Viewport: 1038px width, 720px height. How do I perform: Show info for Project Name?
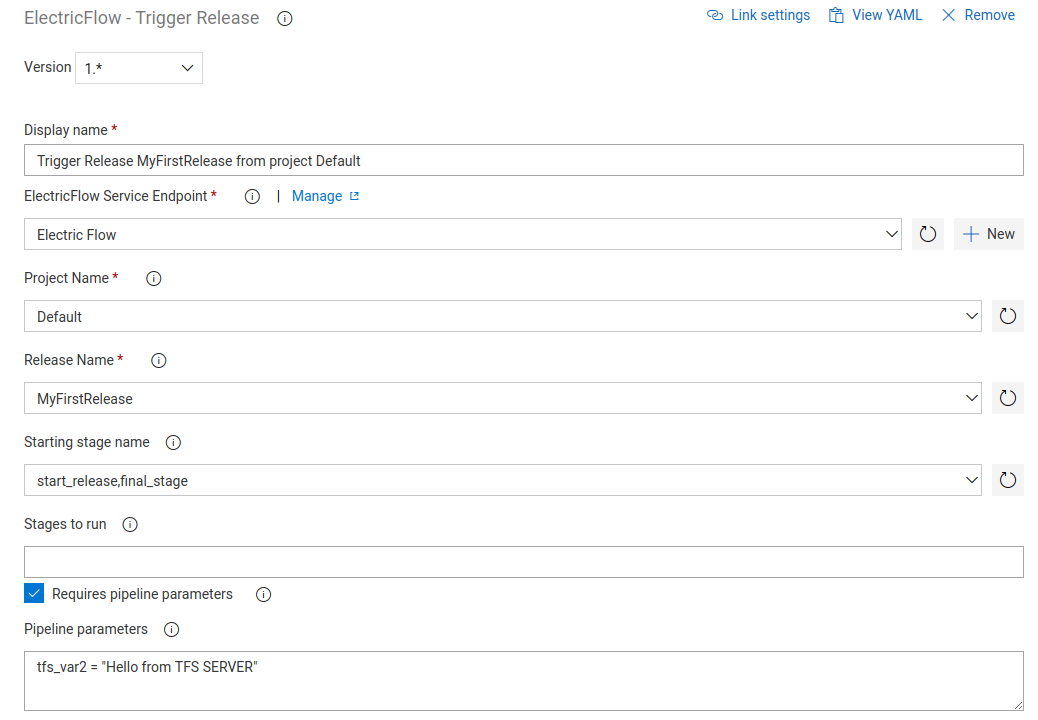[154, 279]
